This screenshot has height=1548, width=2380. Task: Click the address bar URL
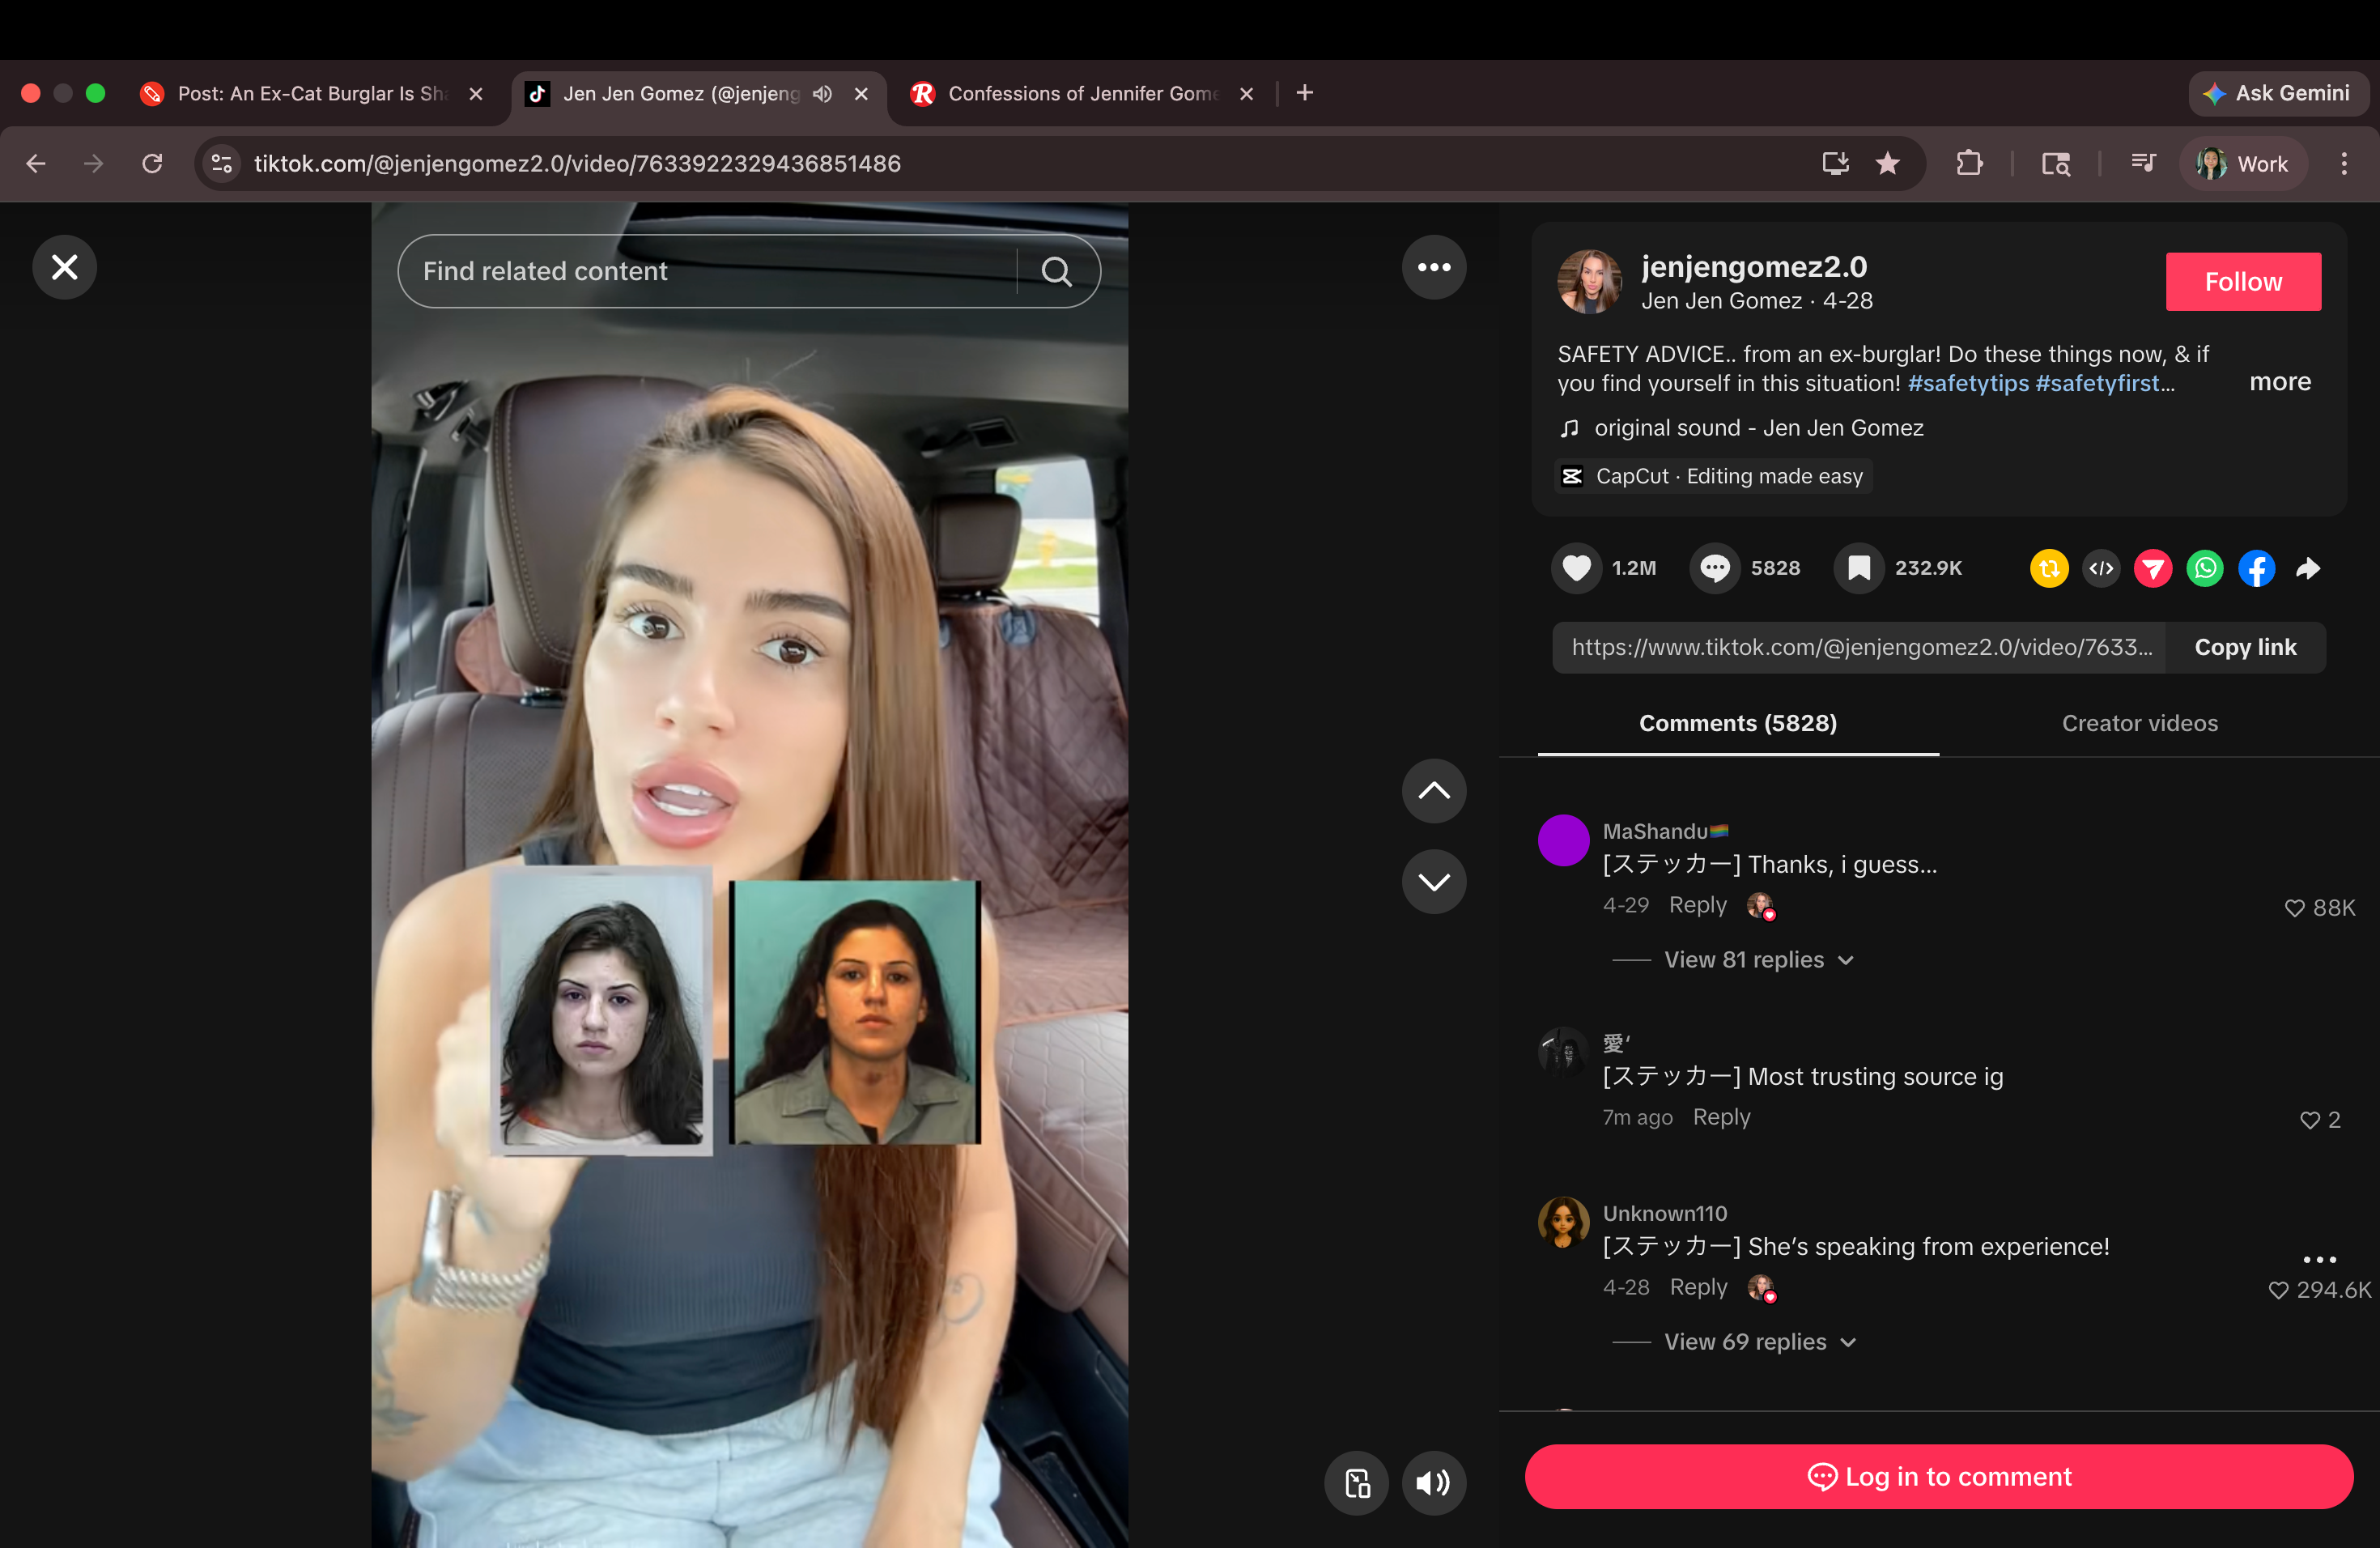(577, 163)
